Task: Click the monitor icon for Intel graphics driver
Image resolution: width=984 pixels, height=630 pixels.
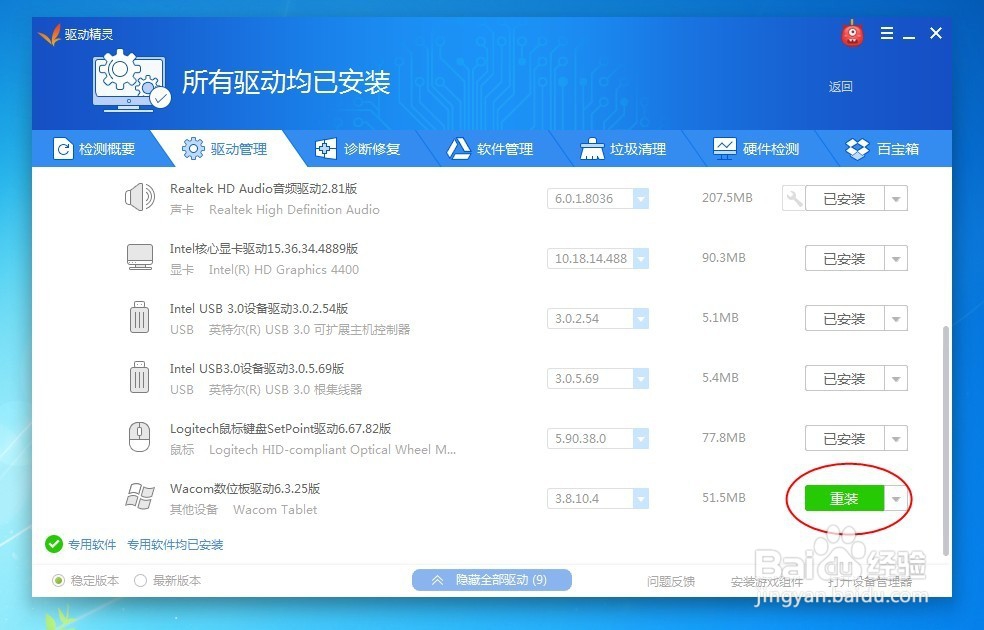Action: pyautogui.click(x=139, y=257)
